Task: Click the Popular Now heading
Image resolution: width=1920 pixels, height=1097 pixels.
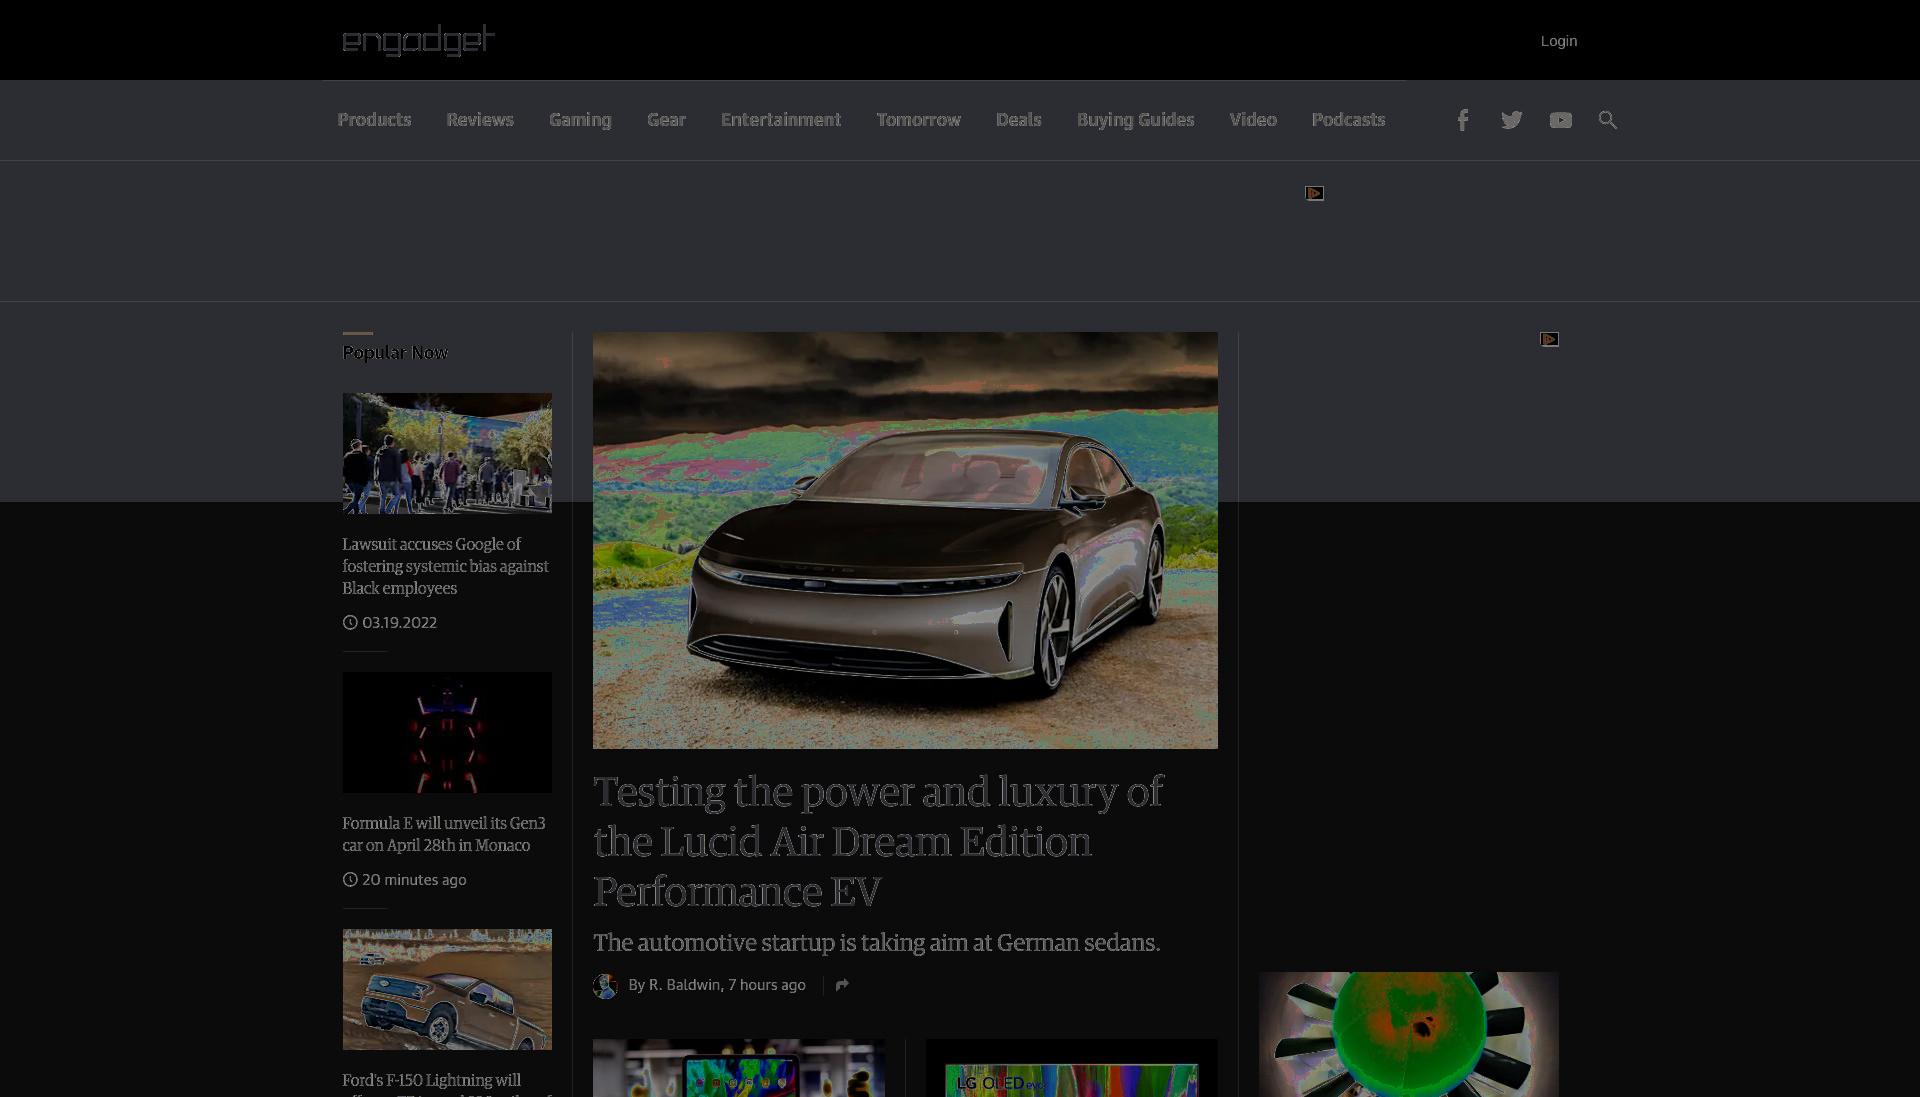Action: (395, 353)
